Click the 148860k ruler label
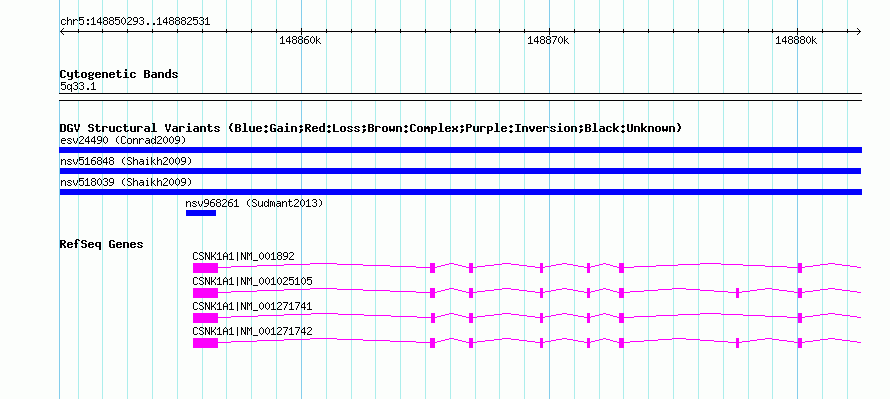 [300, 41]
